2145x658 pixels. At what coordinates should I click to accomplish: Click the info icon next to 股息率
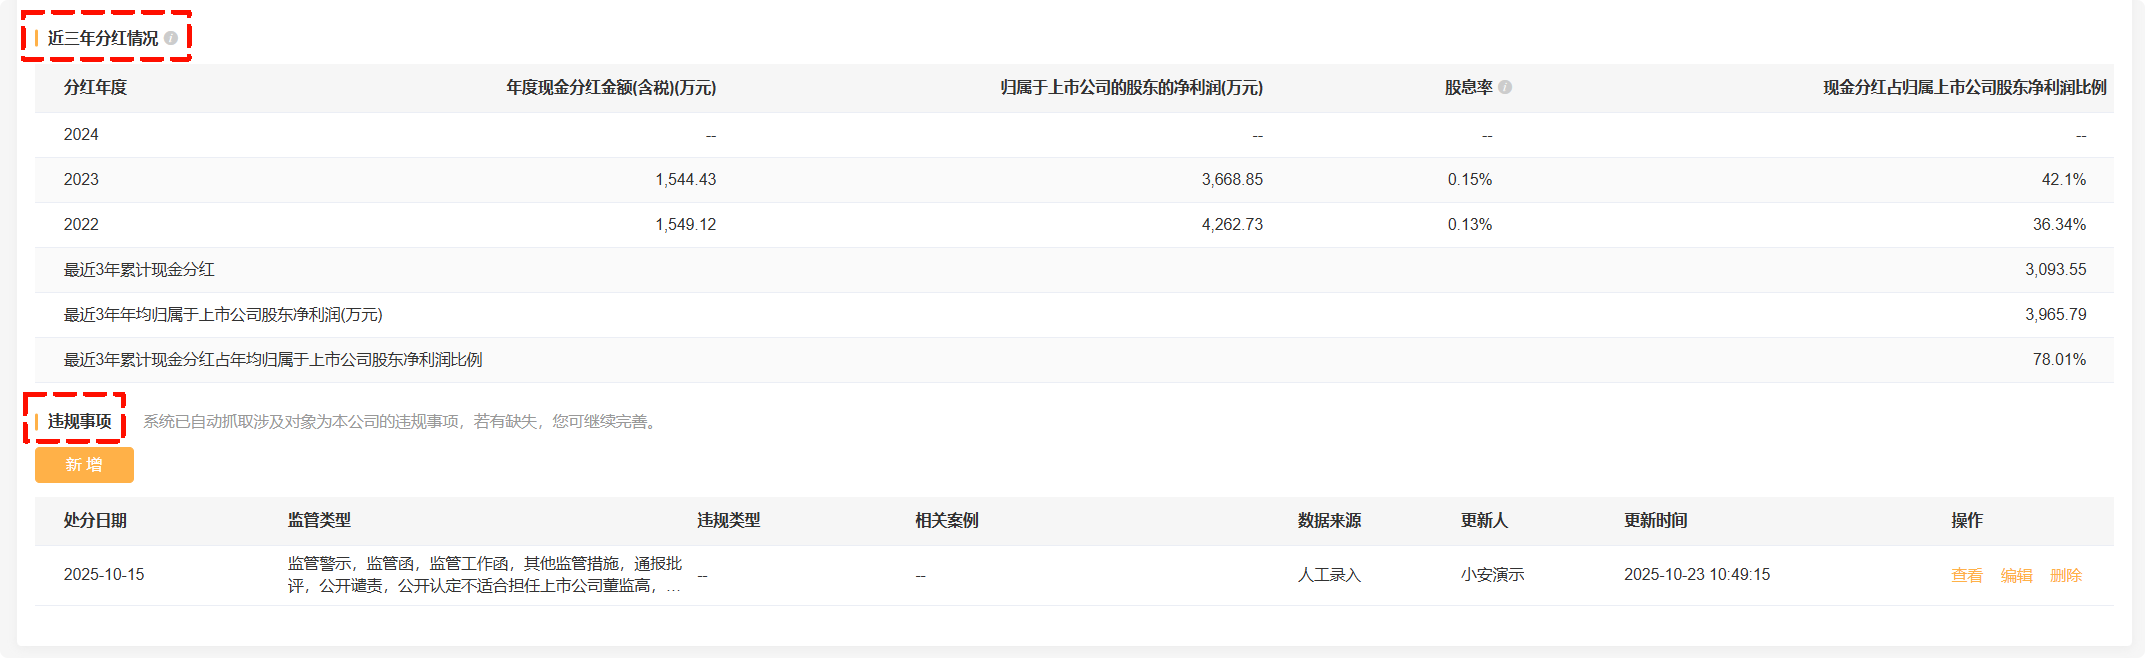(1505, 87)
